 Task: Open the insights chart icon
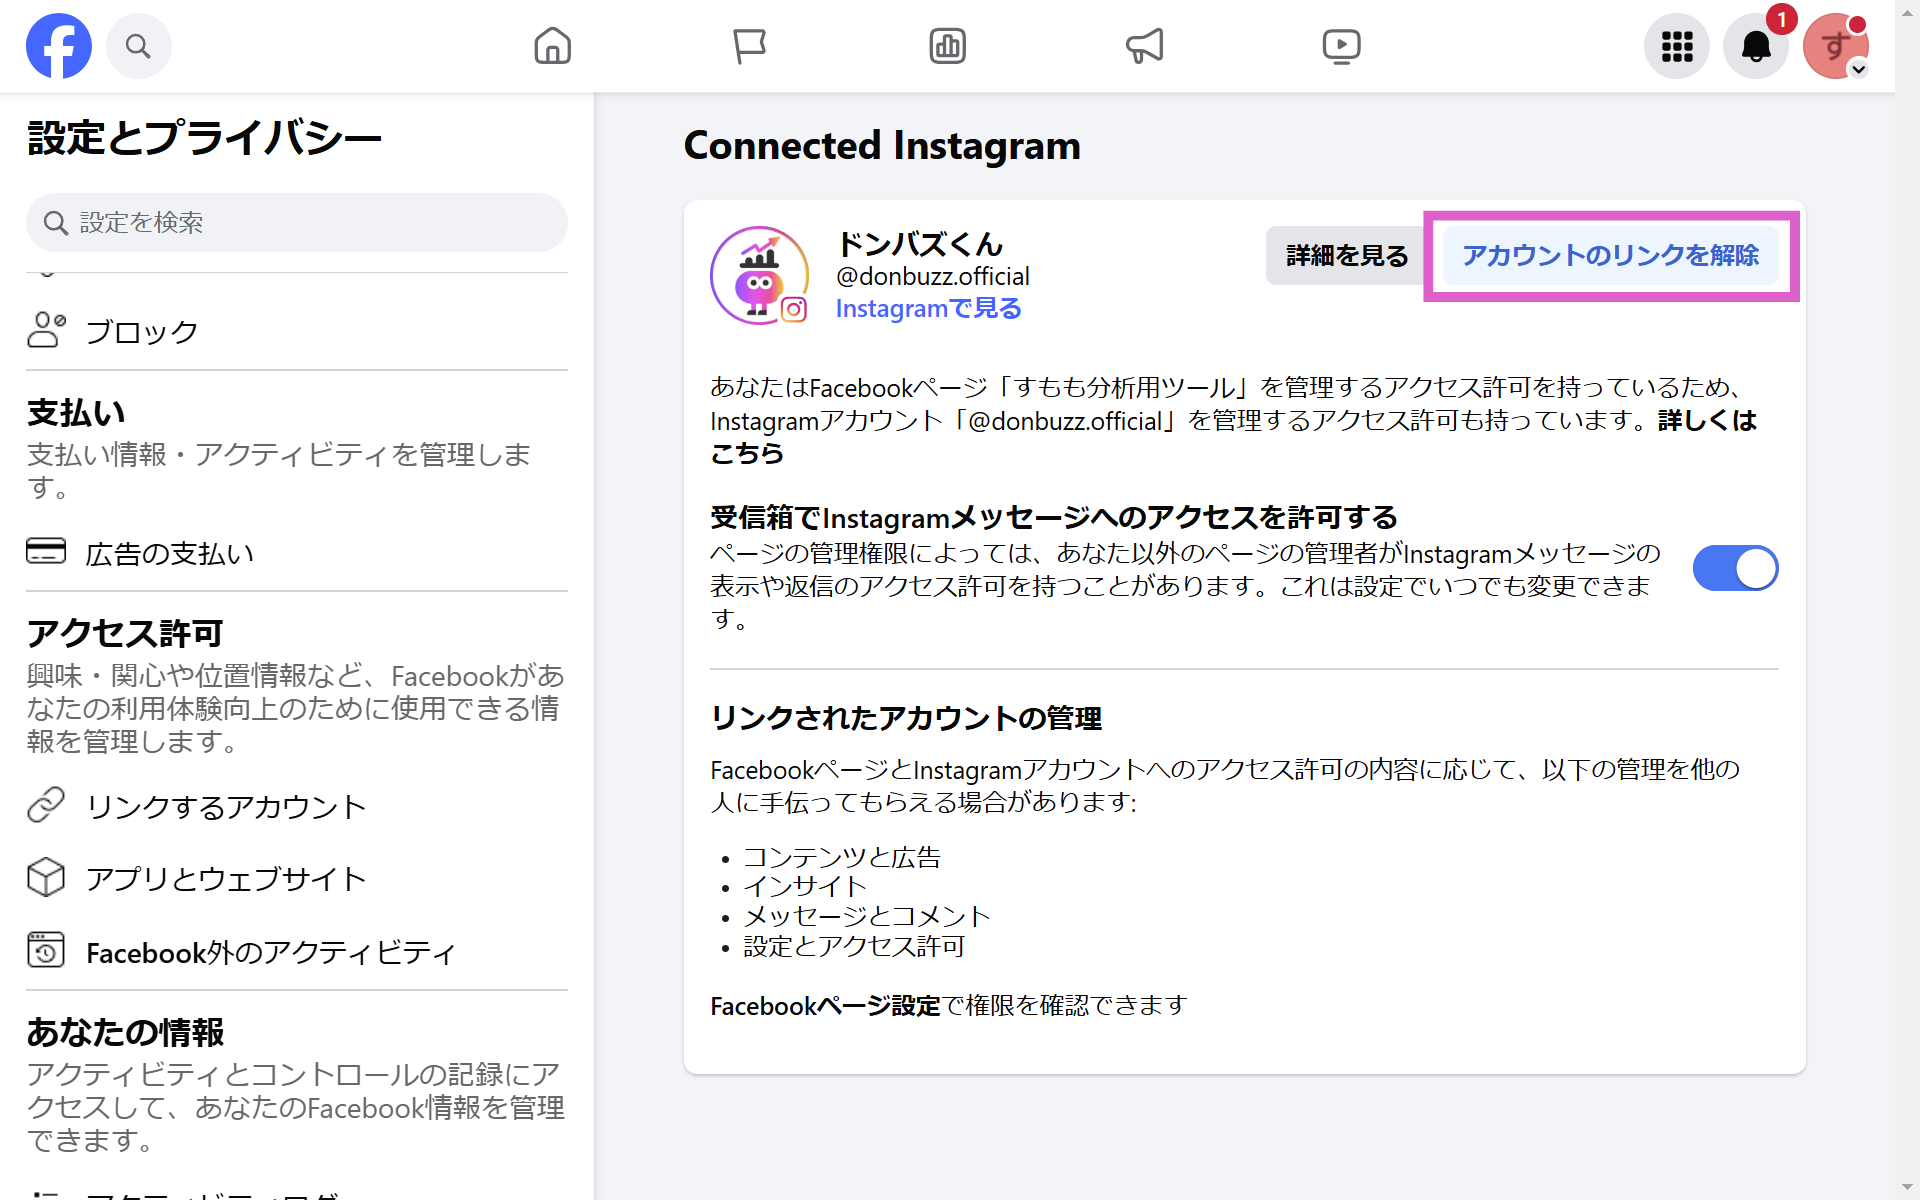947,46
